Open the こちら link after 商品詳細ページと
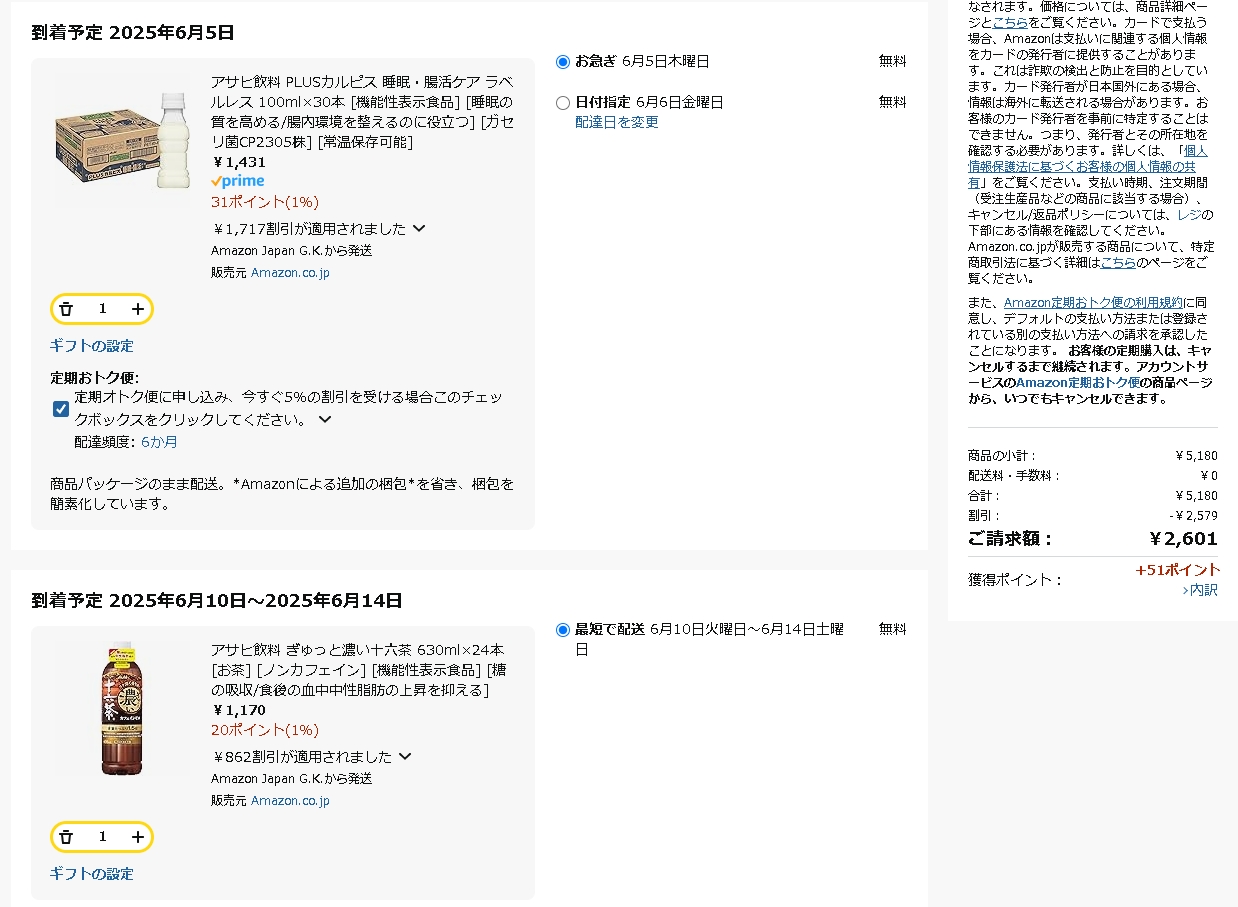This screenshot has height=907, width=1238. (x=1010, y=22)
